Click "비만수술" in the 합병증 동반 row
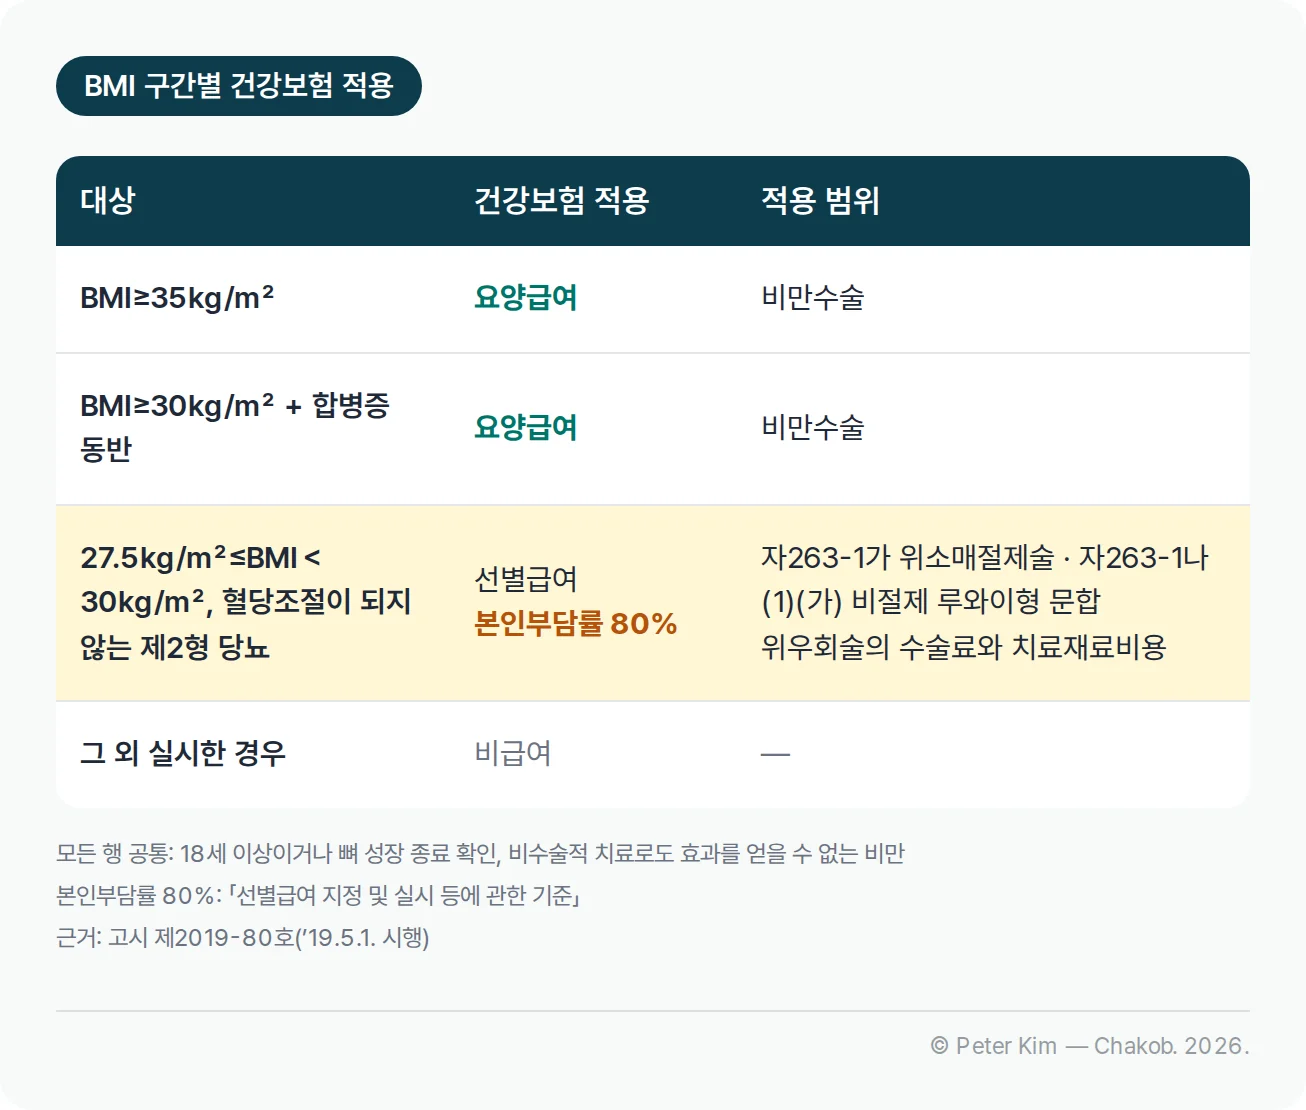Screen dimensions: 1306x1110 click(813, 428)
